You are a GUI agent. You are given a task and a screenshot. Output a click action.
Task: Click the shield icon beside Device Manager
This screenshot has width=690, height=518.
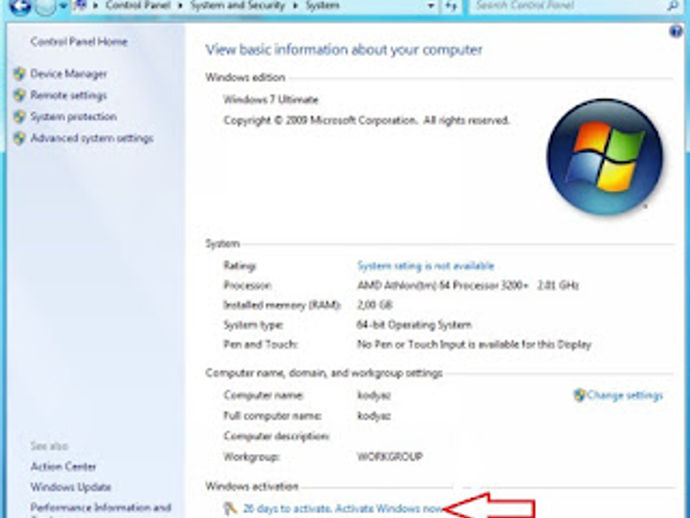(x=19, y=74)
